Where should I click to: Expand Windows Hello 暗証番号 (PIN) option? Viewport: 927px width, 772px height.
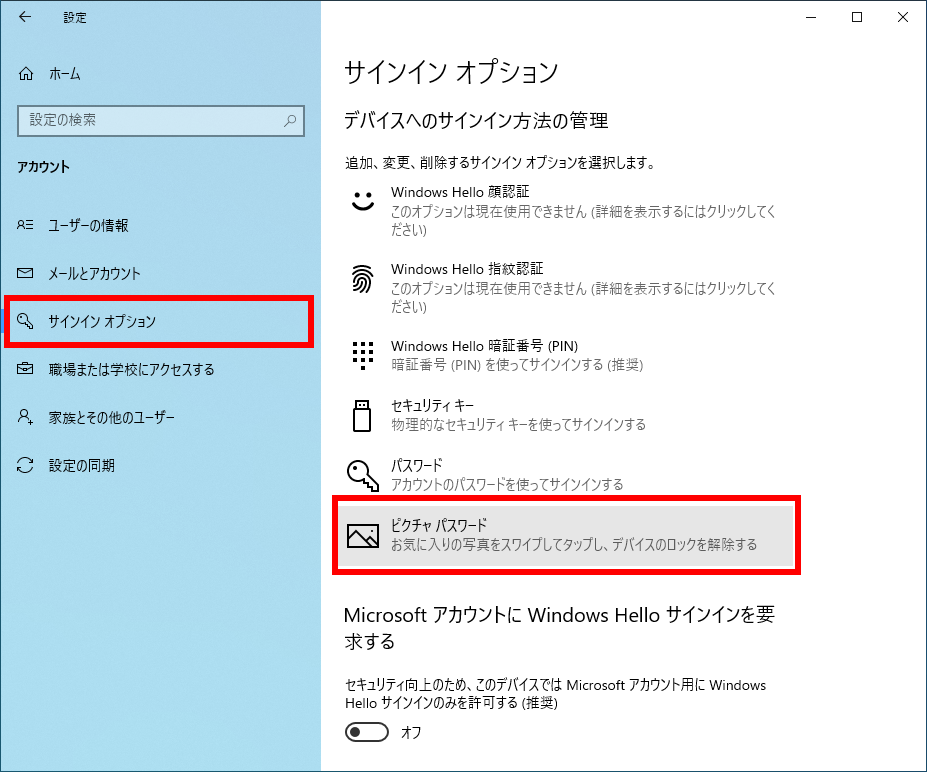click(x=566, y=355)
